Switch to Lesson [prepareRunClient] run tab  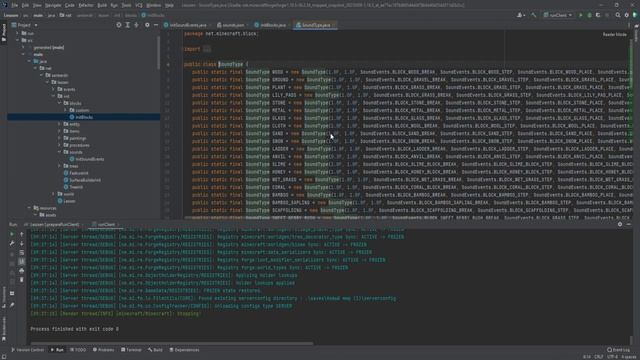pyautogui.click(x=53, y=224)
